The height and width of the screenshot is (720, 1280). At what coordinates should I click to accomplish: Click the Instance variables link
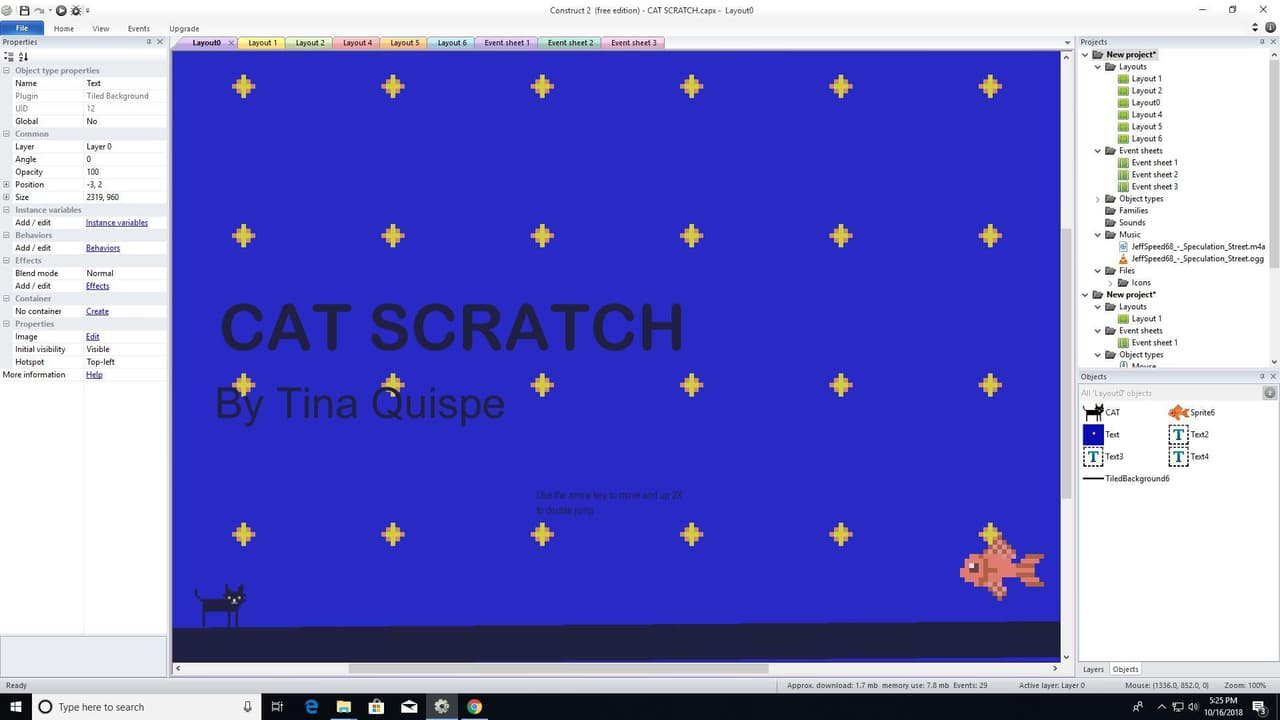click(x=117, y=223)
